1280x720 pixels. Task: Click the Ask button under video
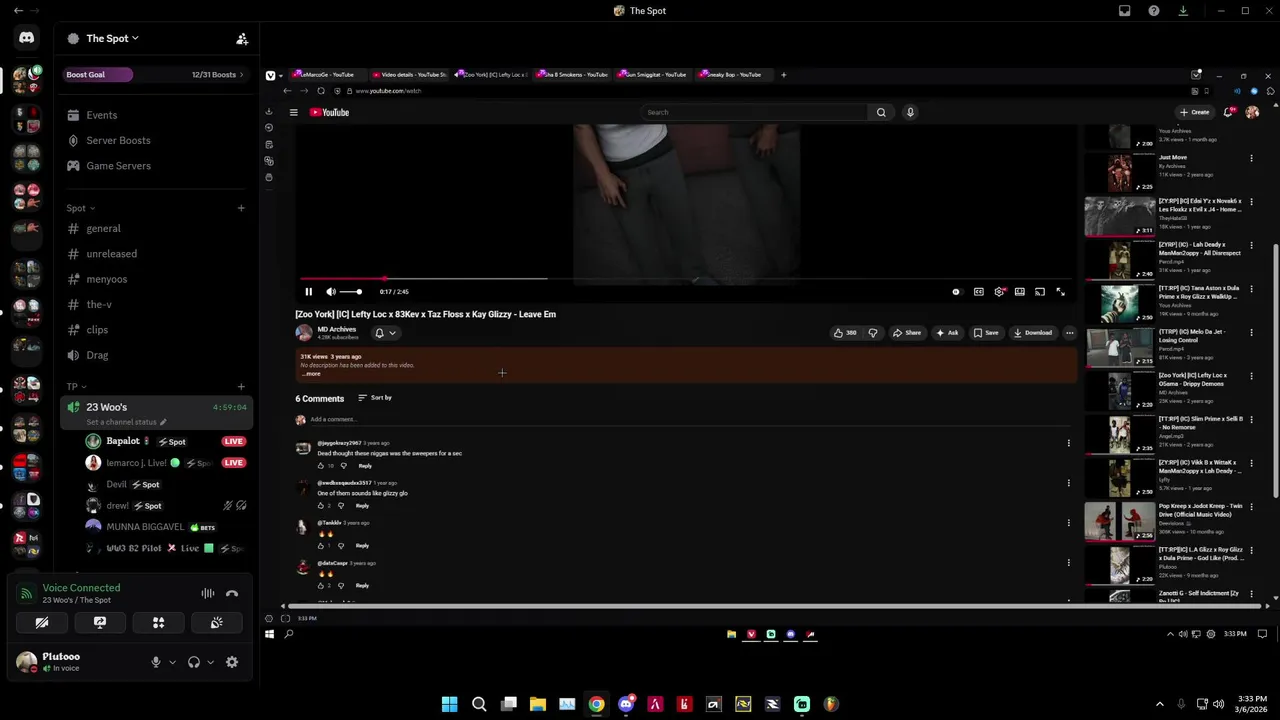click(x=947, y=333)
